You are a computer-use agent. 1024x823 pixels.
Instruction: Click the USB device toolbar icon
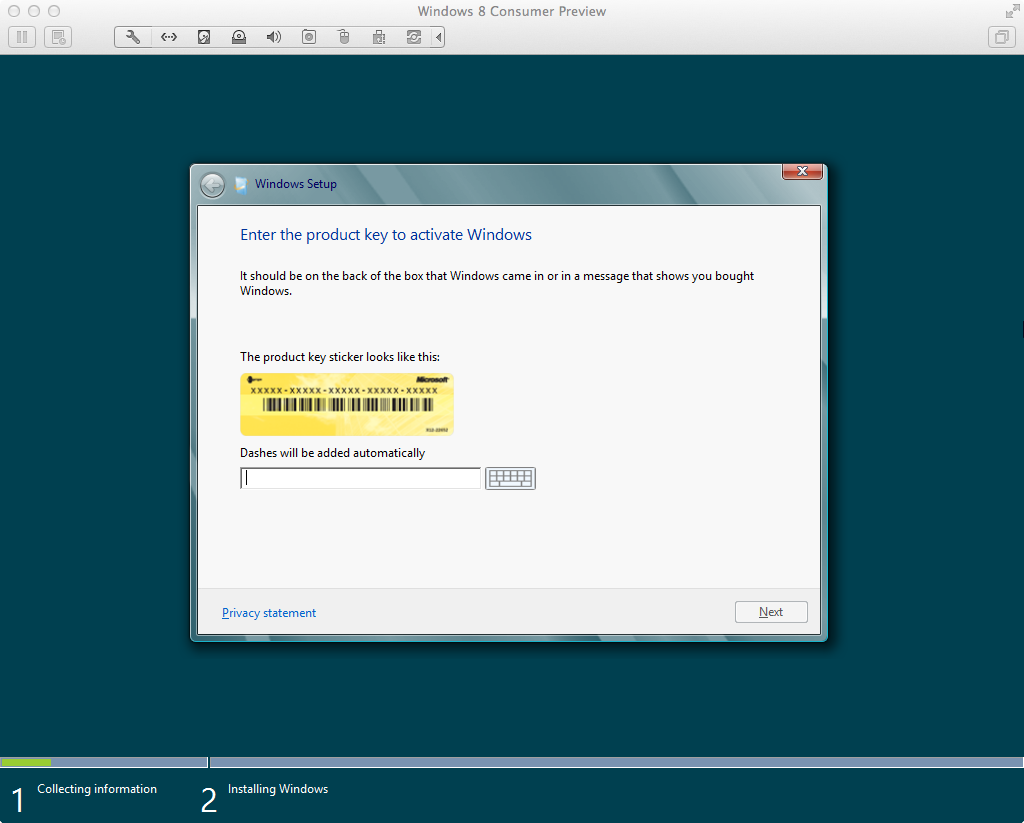[343, 36]
